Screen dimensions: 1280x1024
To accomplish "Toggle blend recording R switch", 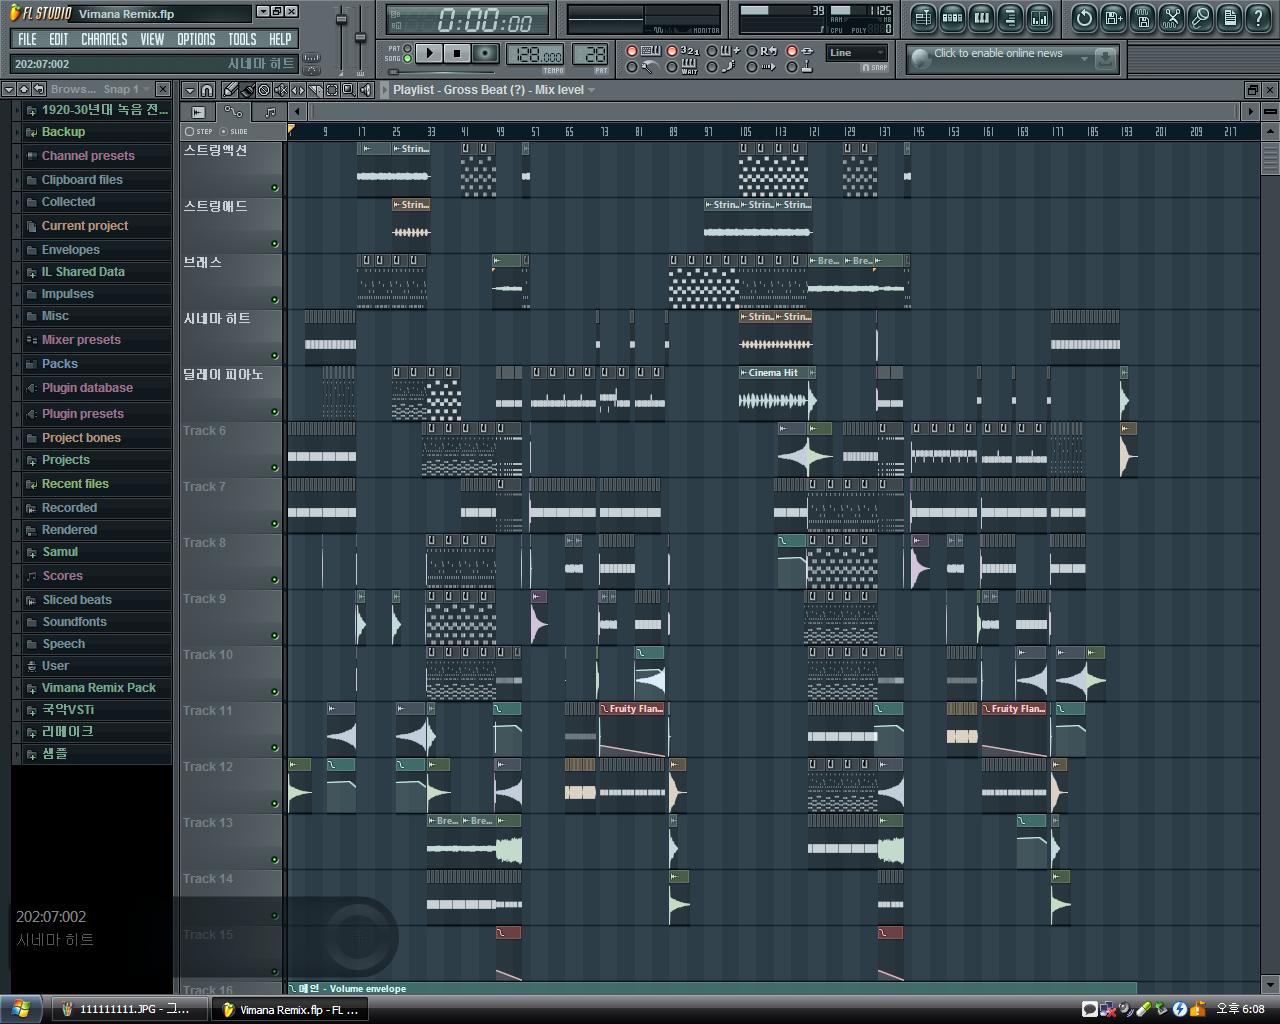I will 751,50.
